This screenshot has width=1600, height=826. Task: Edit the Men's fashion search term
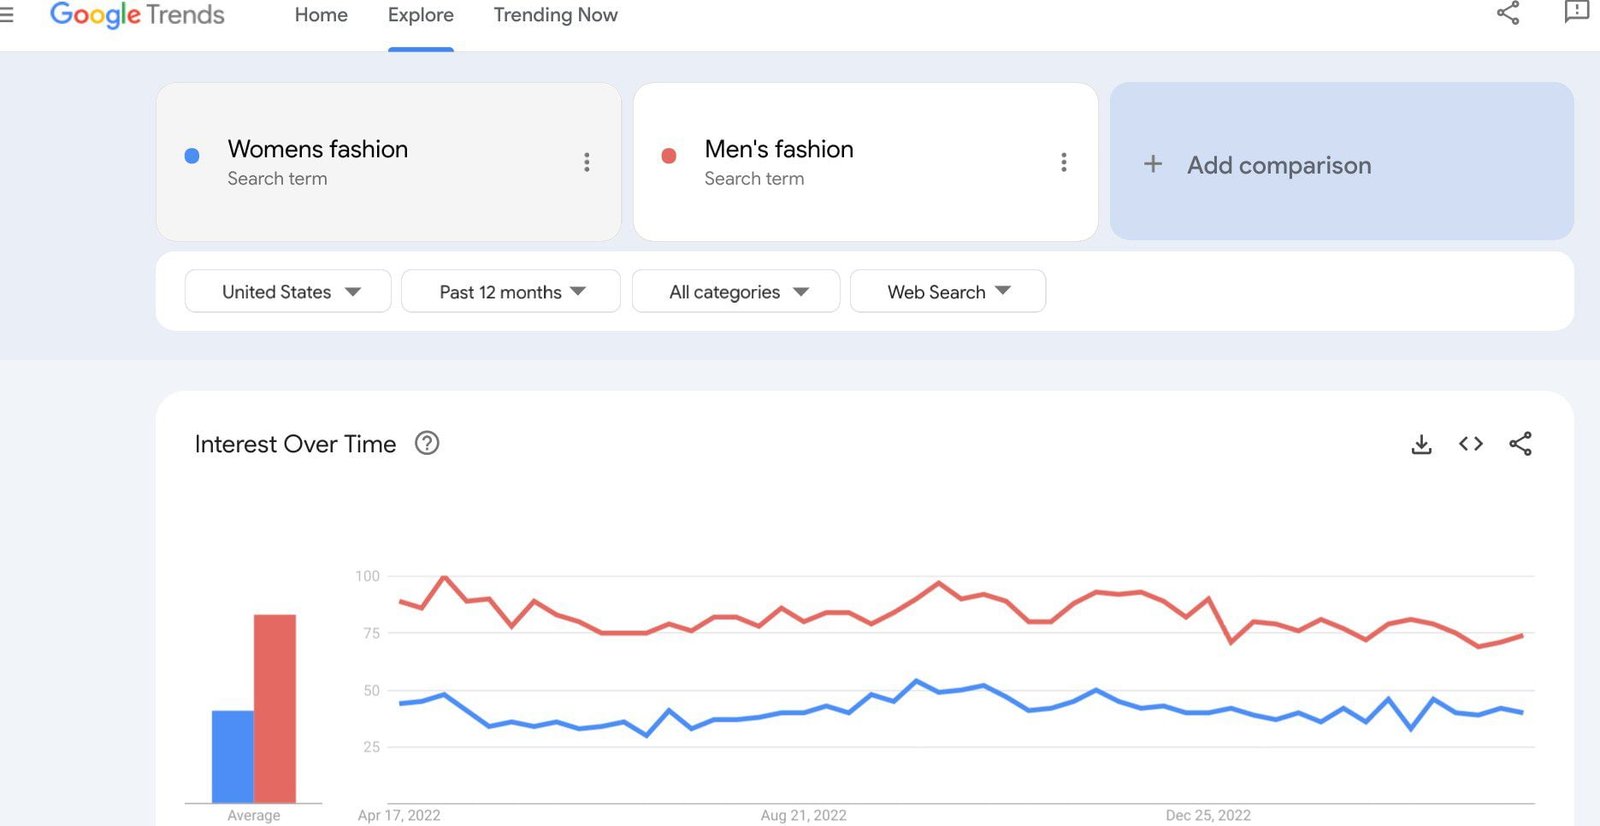(x=779, y=149)
